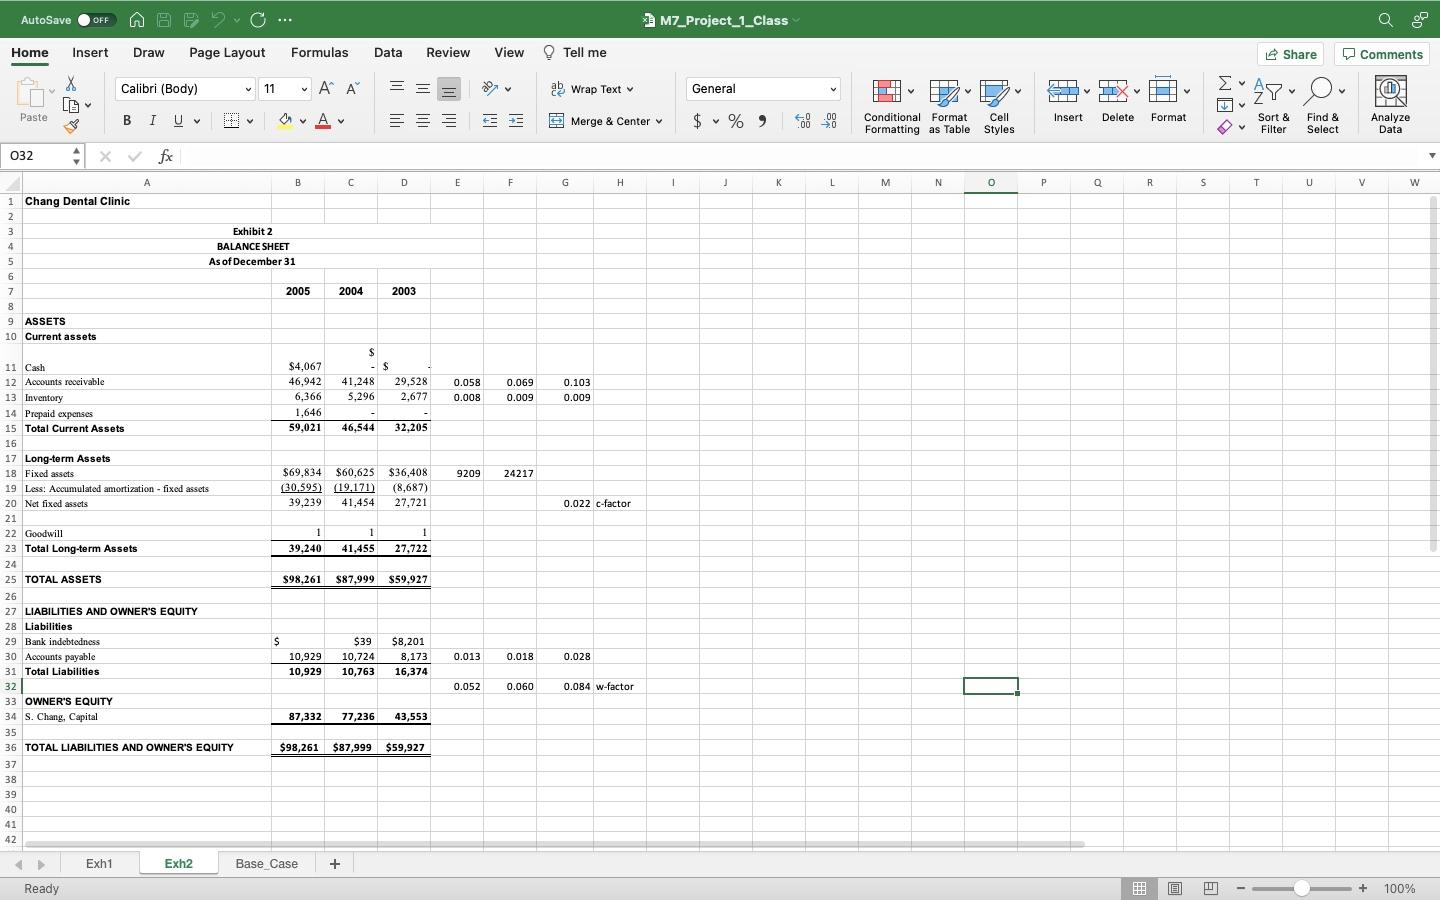Open the Calibri font dropdown
The image size is (1440, 900).
tap(247, 89)
